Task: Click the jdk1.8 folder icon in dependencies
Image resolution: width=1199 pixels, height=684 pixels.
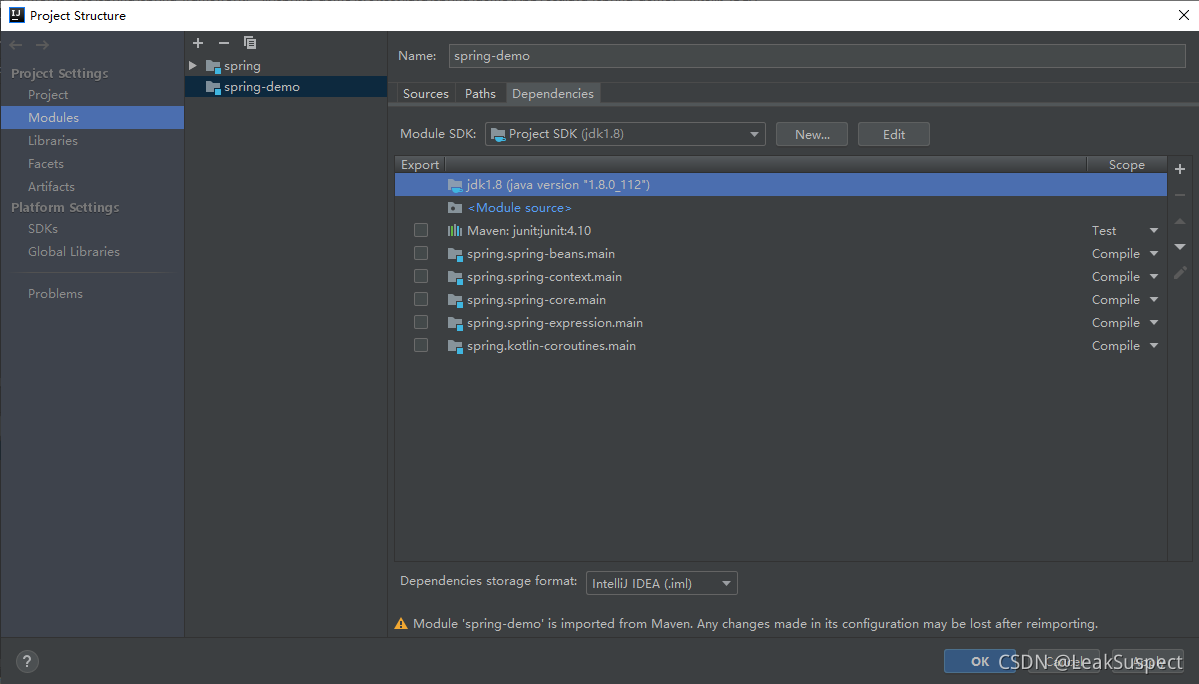Action: (455, 185)
